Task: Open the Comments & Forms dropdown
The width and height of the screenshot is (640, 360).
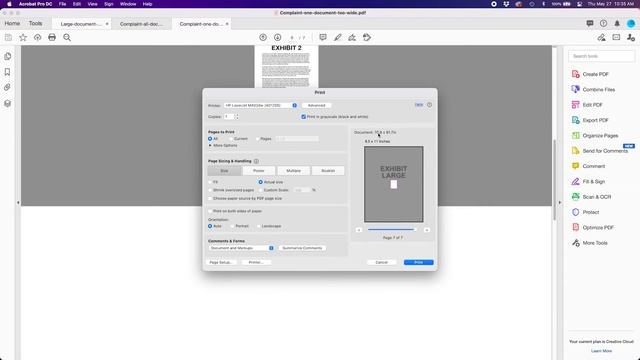Action: (x=241, y=248)
